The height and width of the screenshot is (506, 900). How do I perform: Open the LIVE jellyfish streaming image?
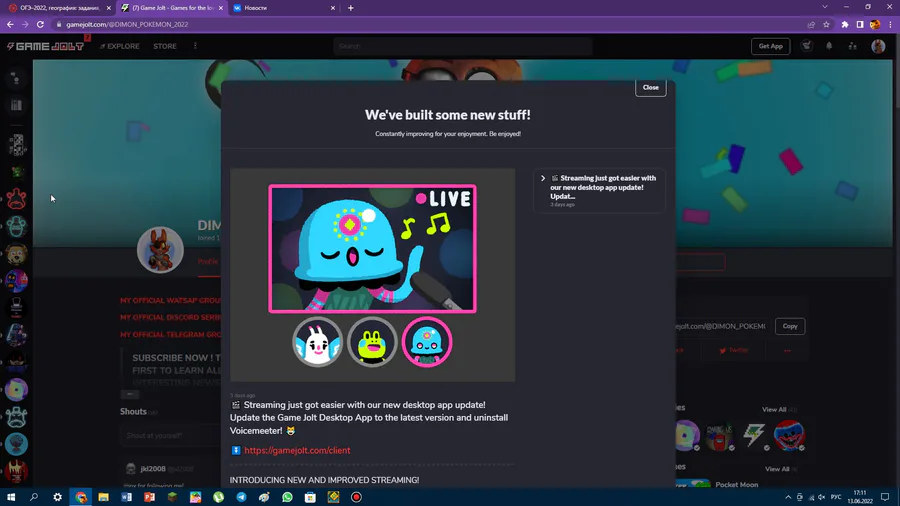(372, 248)
